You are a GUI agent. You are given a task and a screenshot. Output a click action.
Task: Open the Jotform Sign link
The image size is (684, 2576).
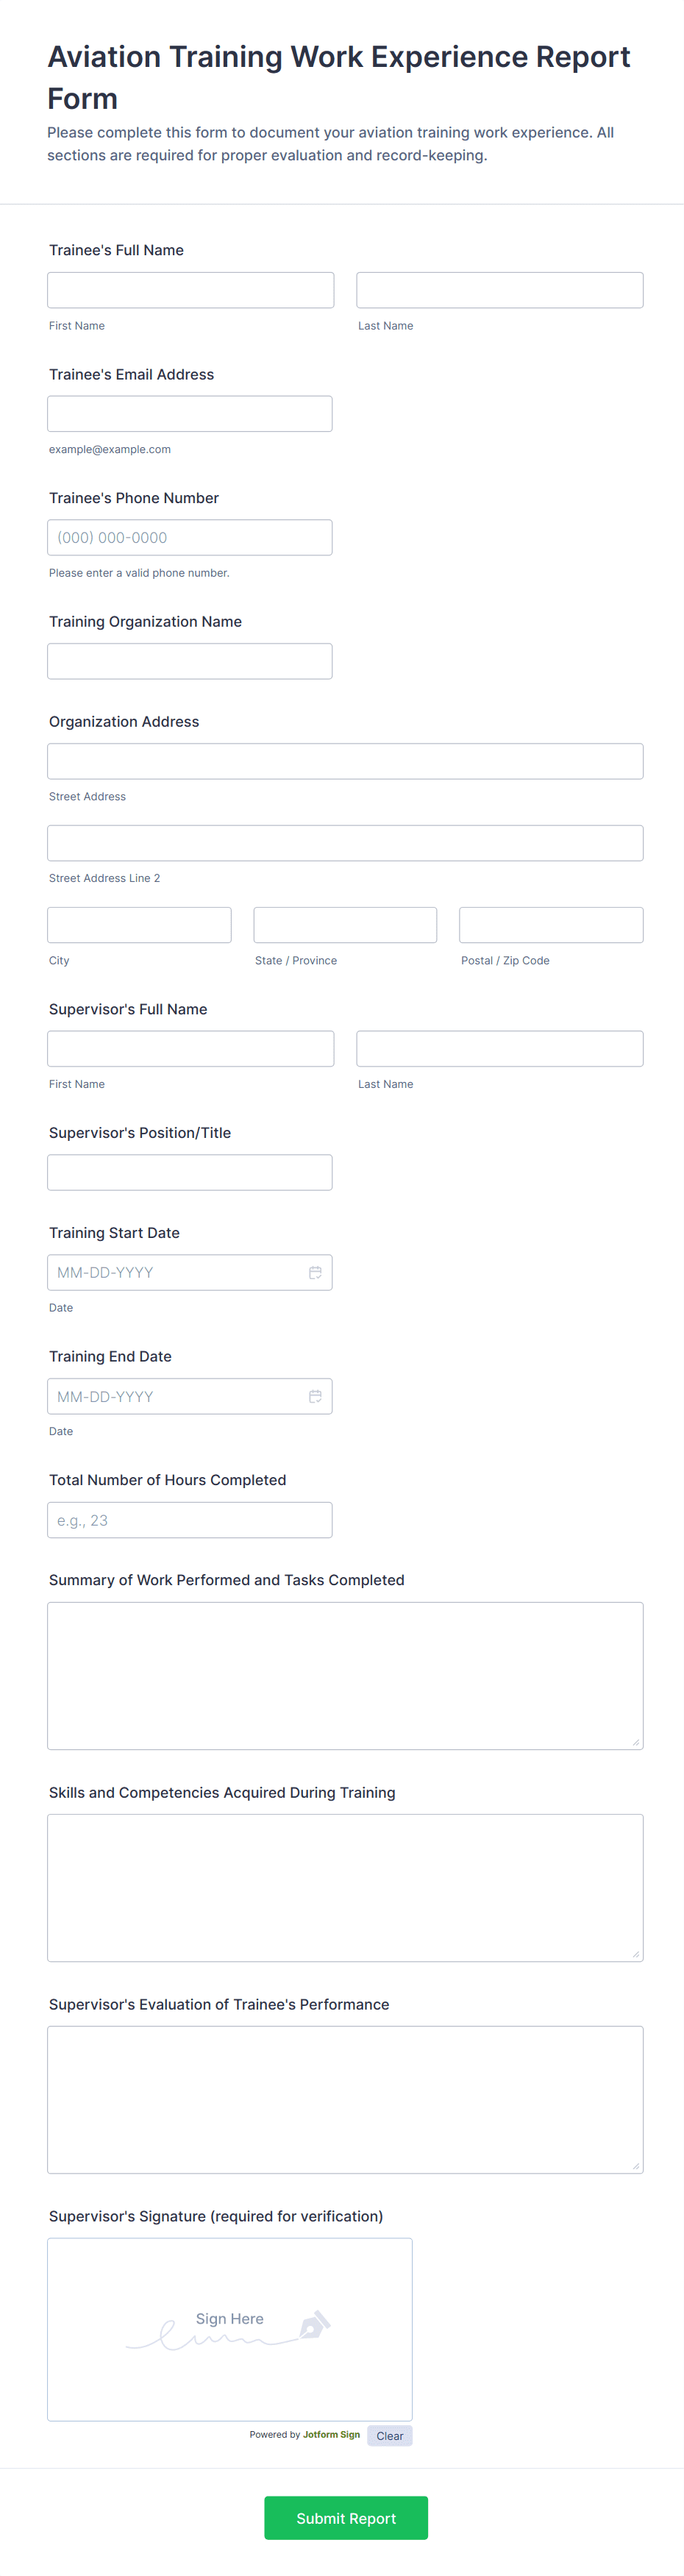click(331, 2434)
